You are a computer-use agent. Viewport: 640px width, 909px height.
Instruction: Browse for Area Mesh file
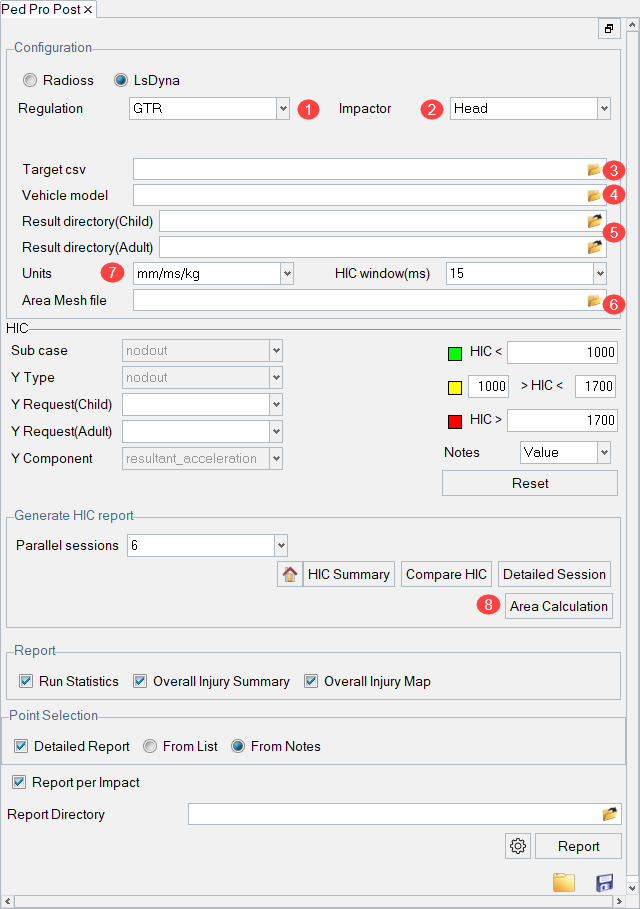(x=594, y=300)
